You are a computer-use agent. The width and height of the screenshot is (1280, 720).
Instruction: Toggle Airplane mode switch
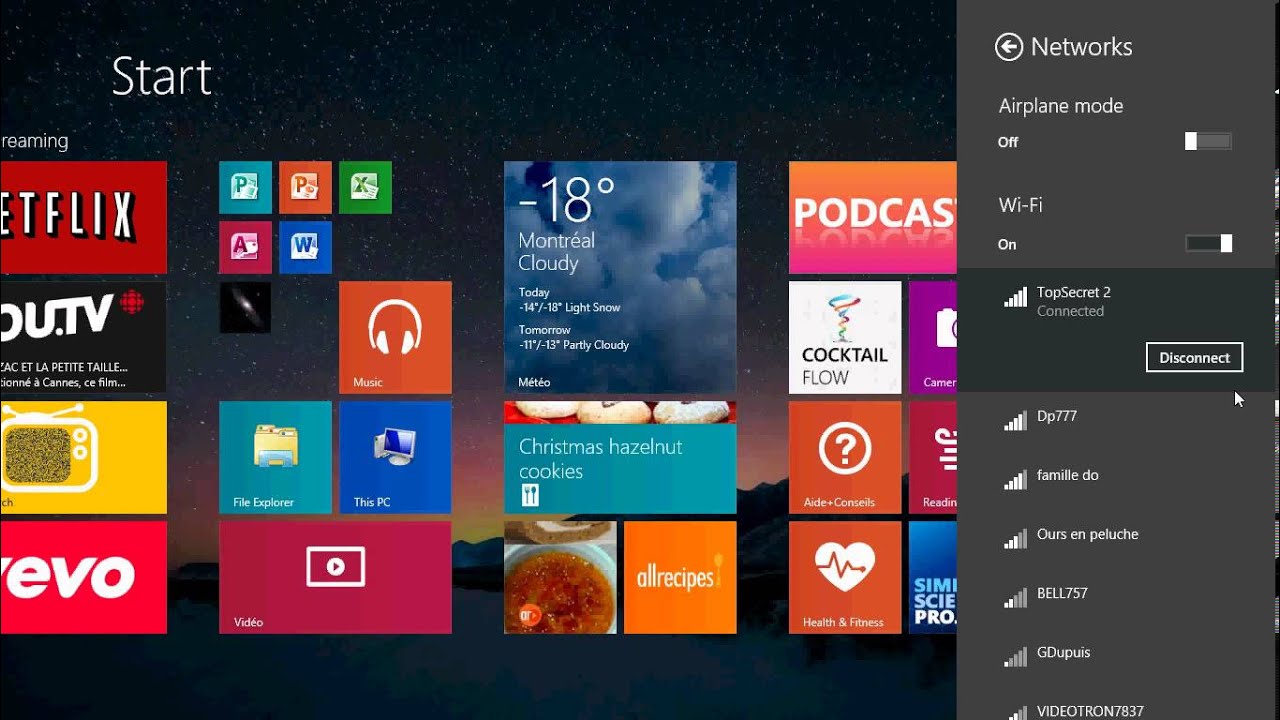(1208, 141)
